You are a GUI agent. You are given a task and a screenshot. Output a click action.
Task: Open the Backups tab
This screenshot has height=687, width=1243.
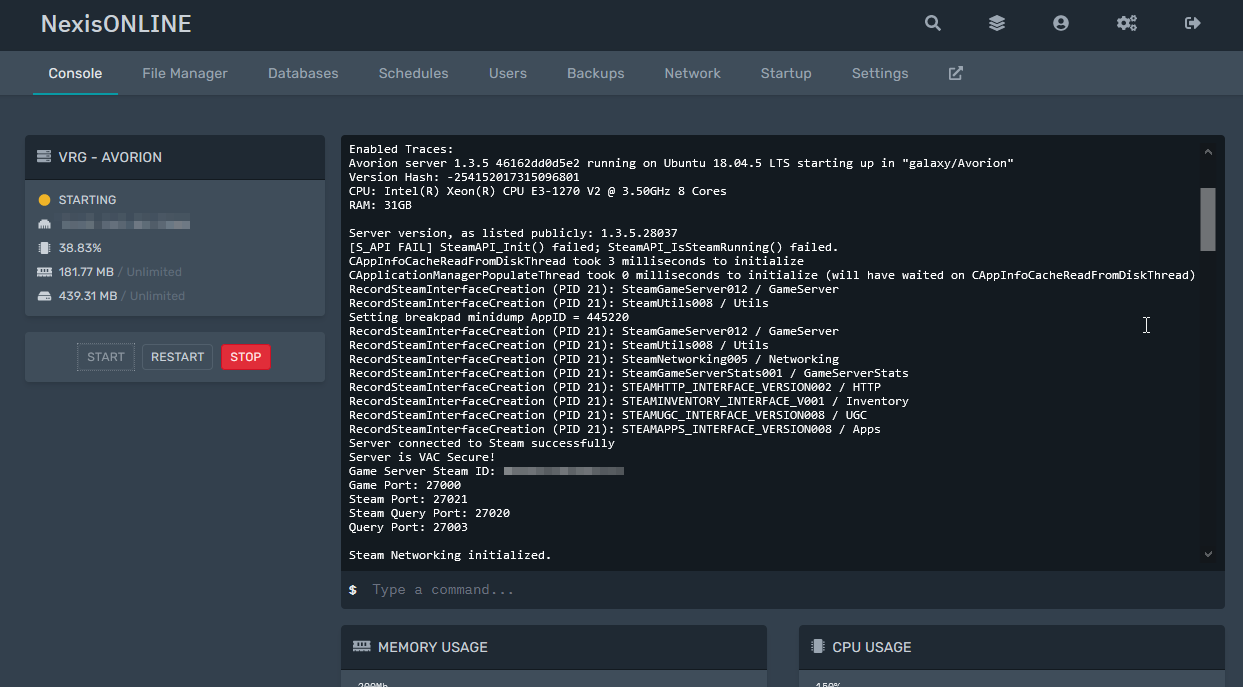[x=595, y=73]
